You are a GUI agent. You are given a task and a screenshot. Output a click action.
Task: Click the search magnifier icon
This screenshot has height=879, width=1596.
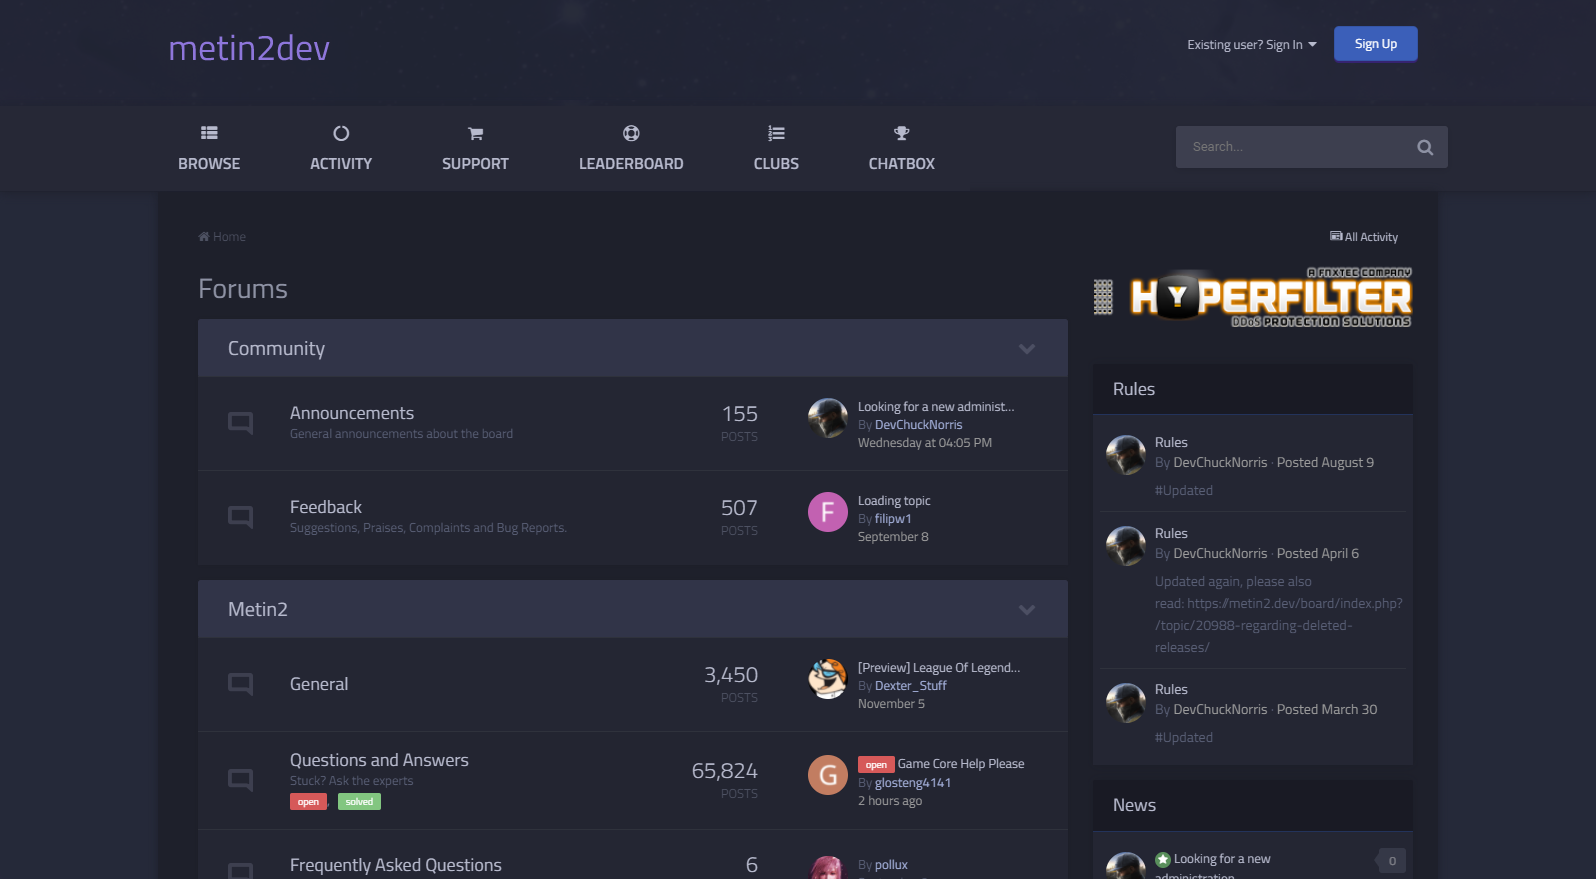(x=1425, y=147)
